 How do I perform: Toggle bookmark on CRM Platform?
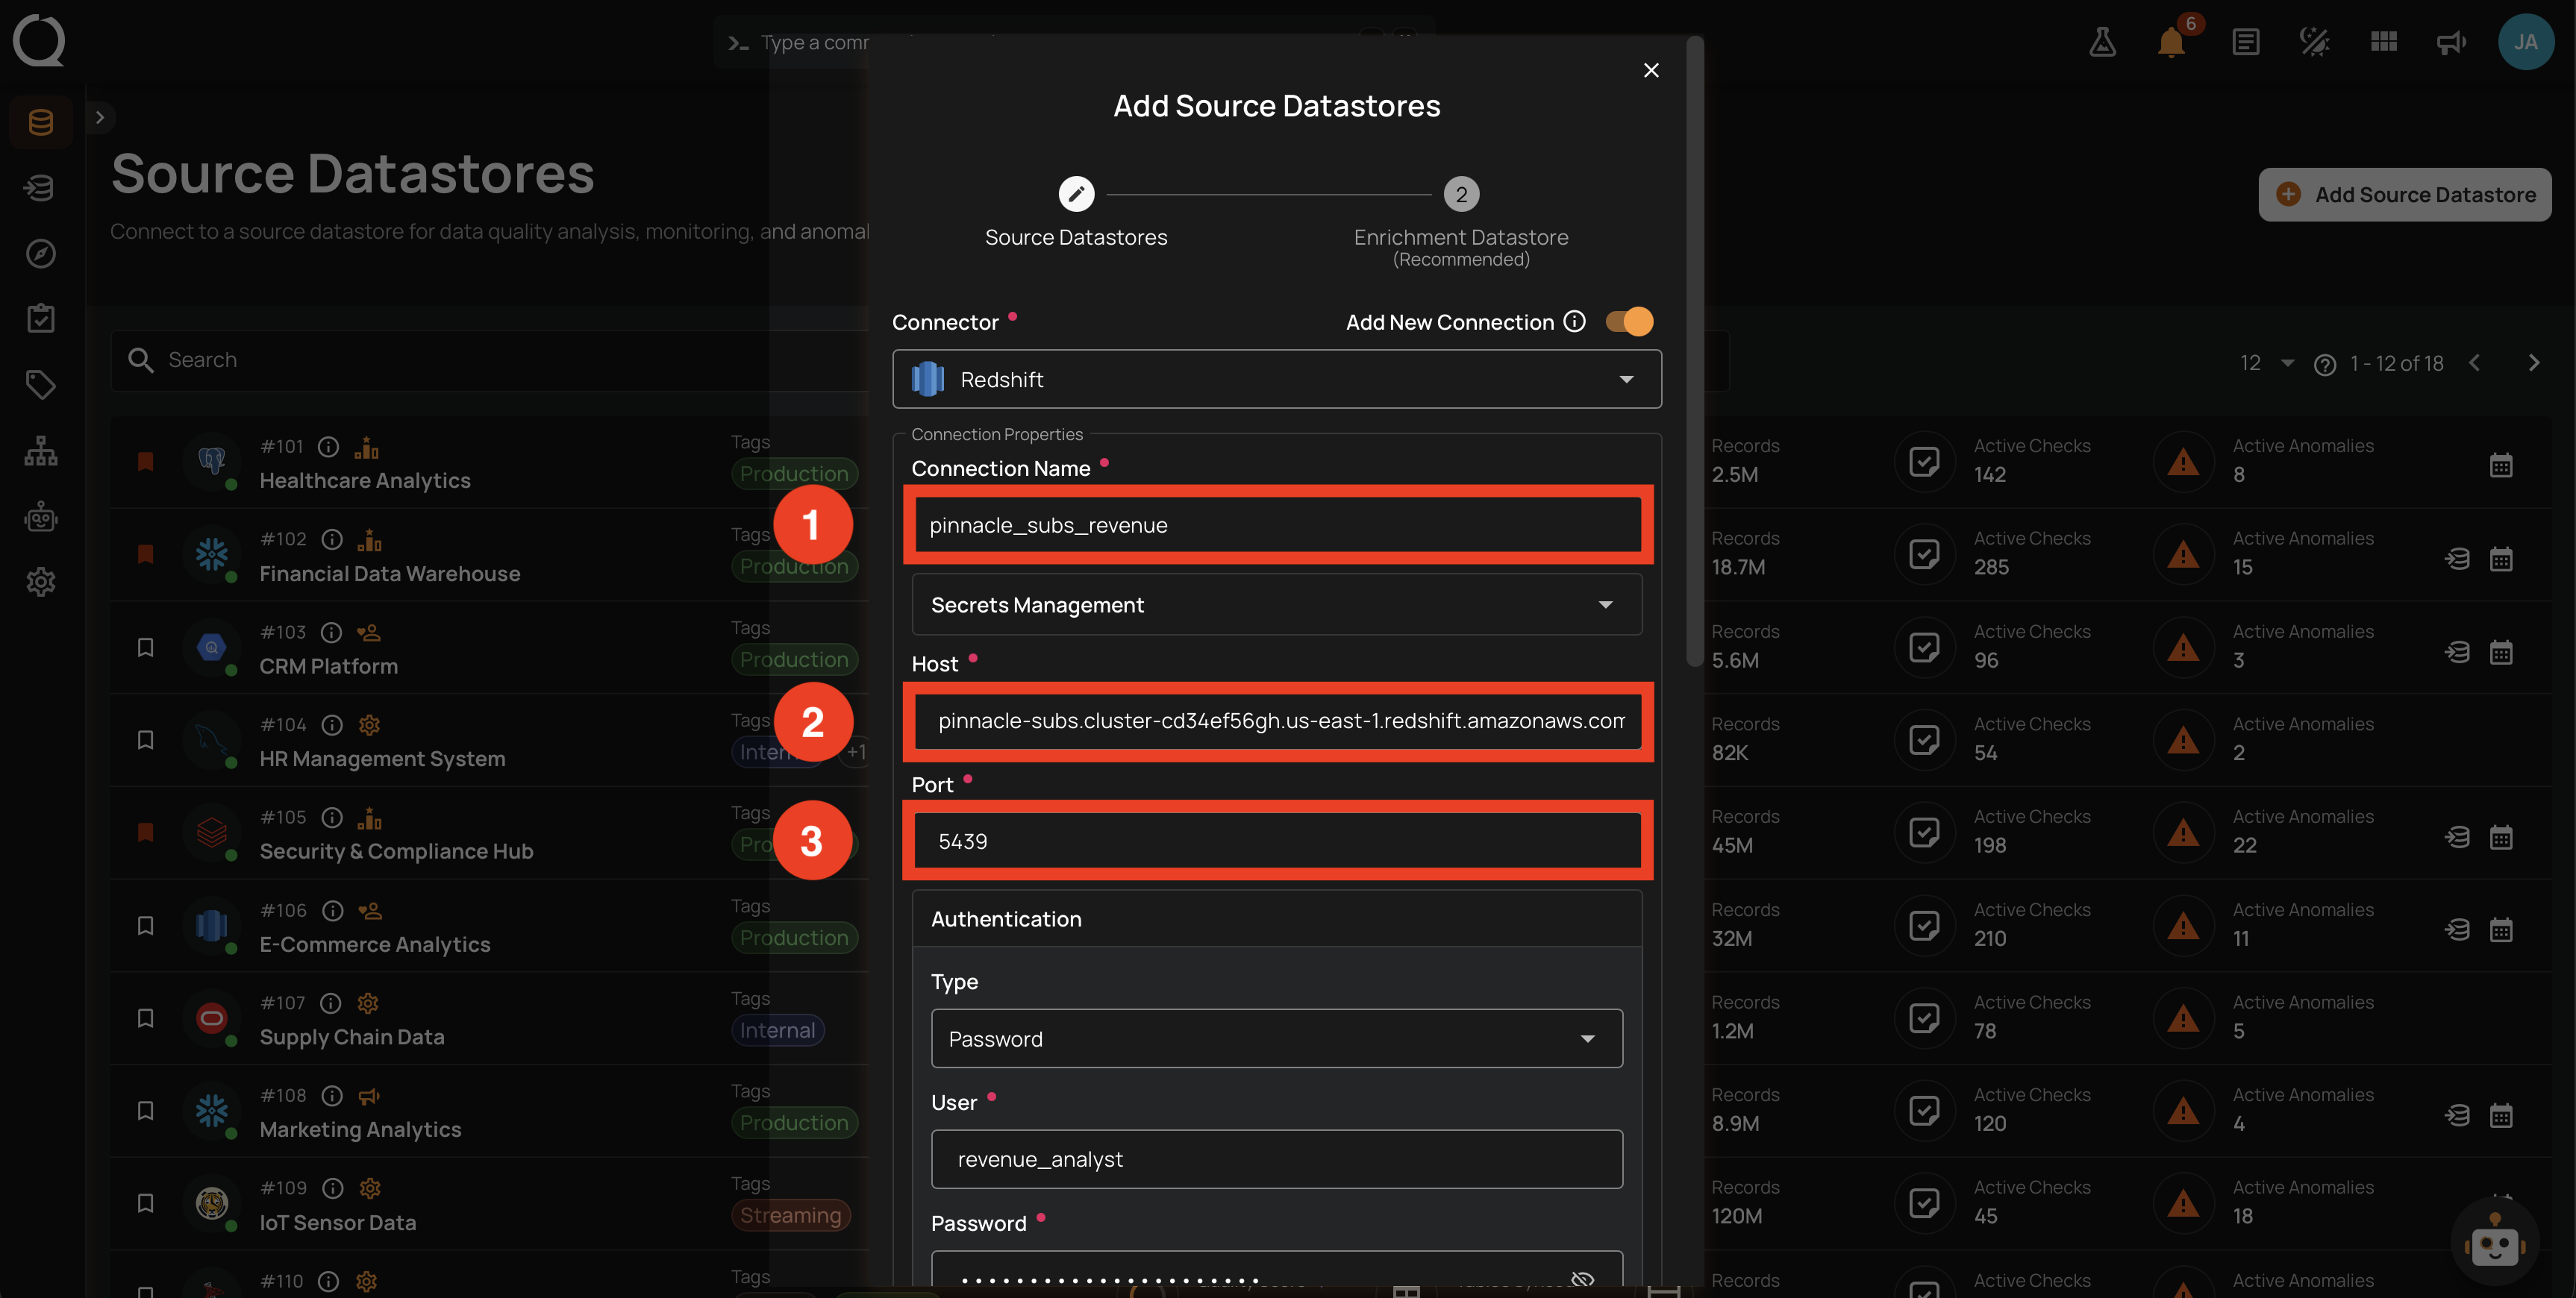click(x=145, y=647)
